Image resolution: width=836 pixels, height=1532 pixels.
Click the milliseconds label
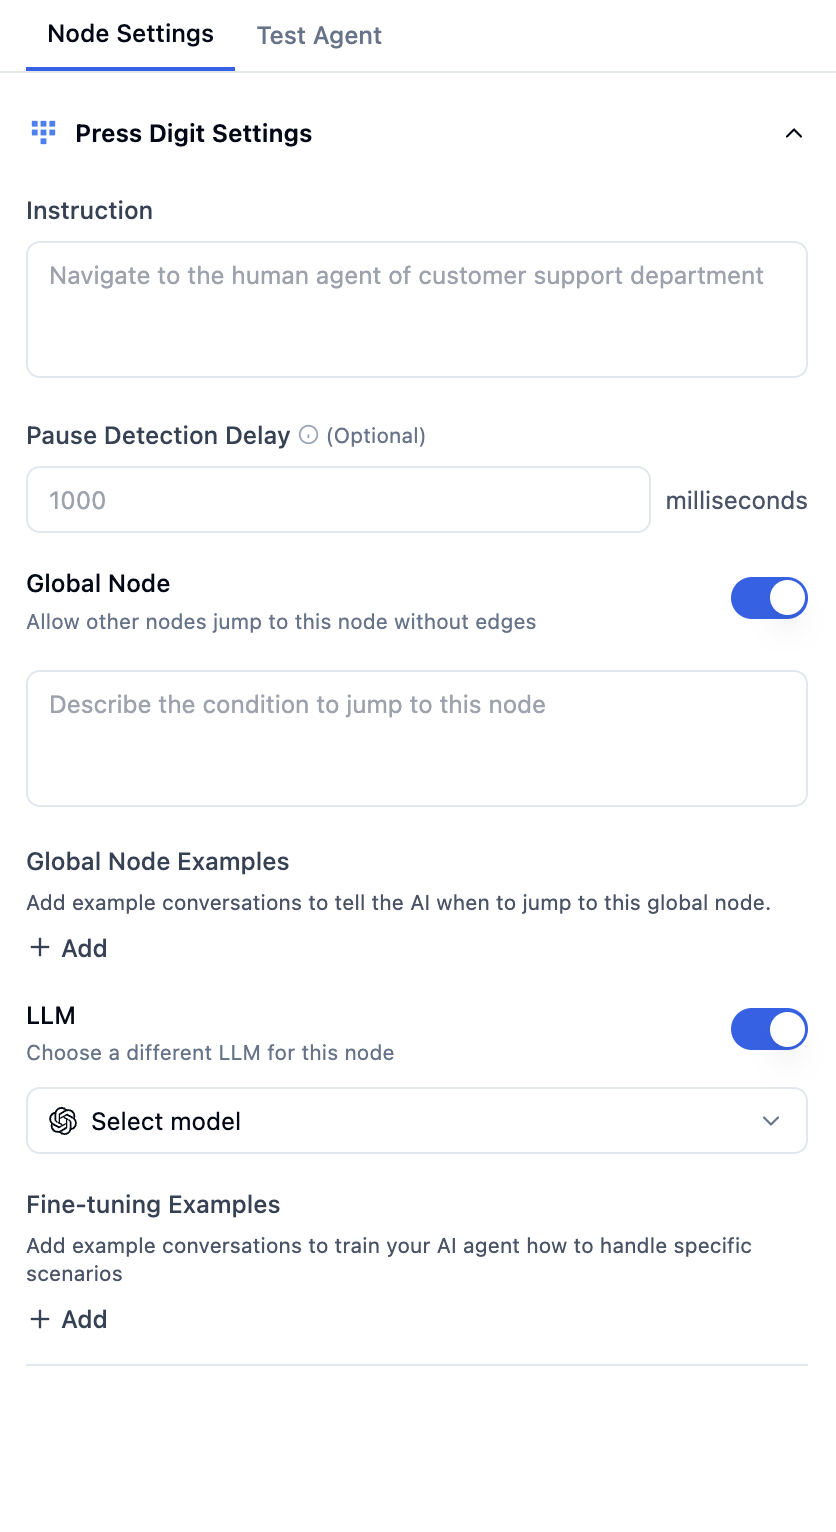pos(736,499)
